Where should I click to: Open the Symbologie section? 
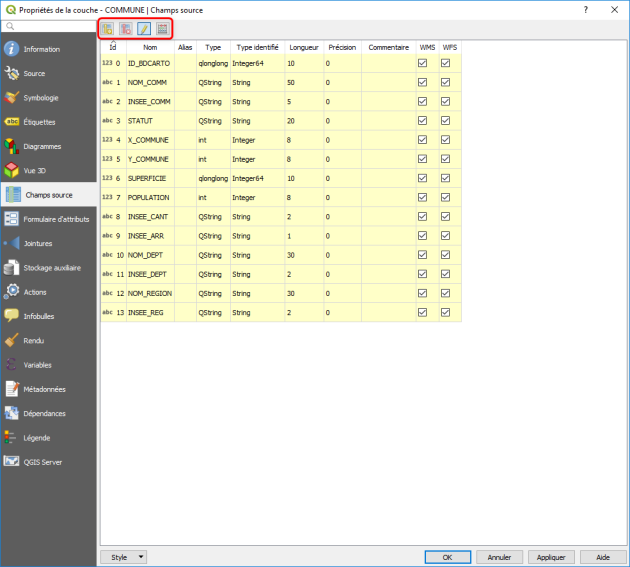pyautogui.click(x=41, y=98)
